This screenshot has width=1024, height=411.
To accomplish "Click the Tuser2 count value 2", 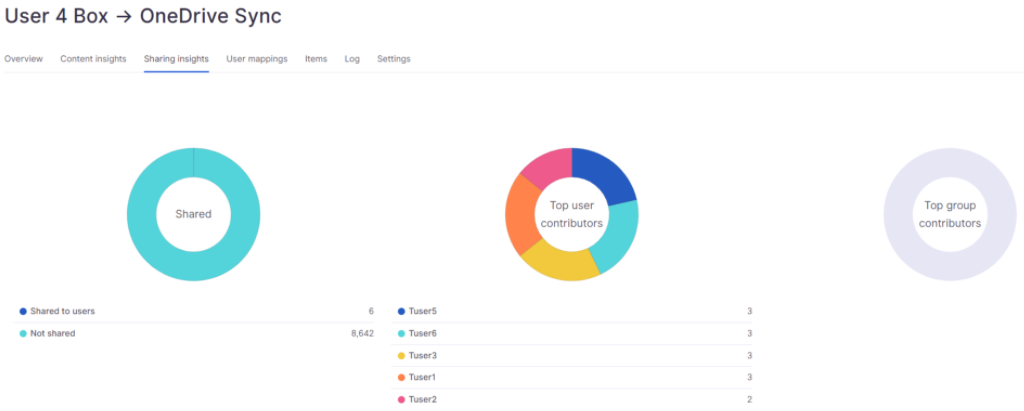I will (x=749, y=400).
